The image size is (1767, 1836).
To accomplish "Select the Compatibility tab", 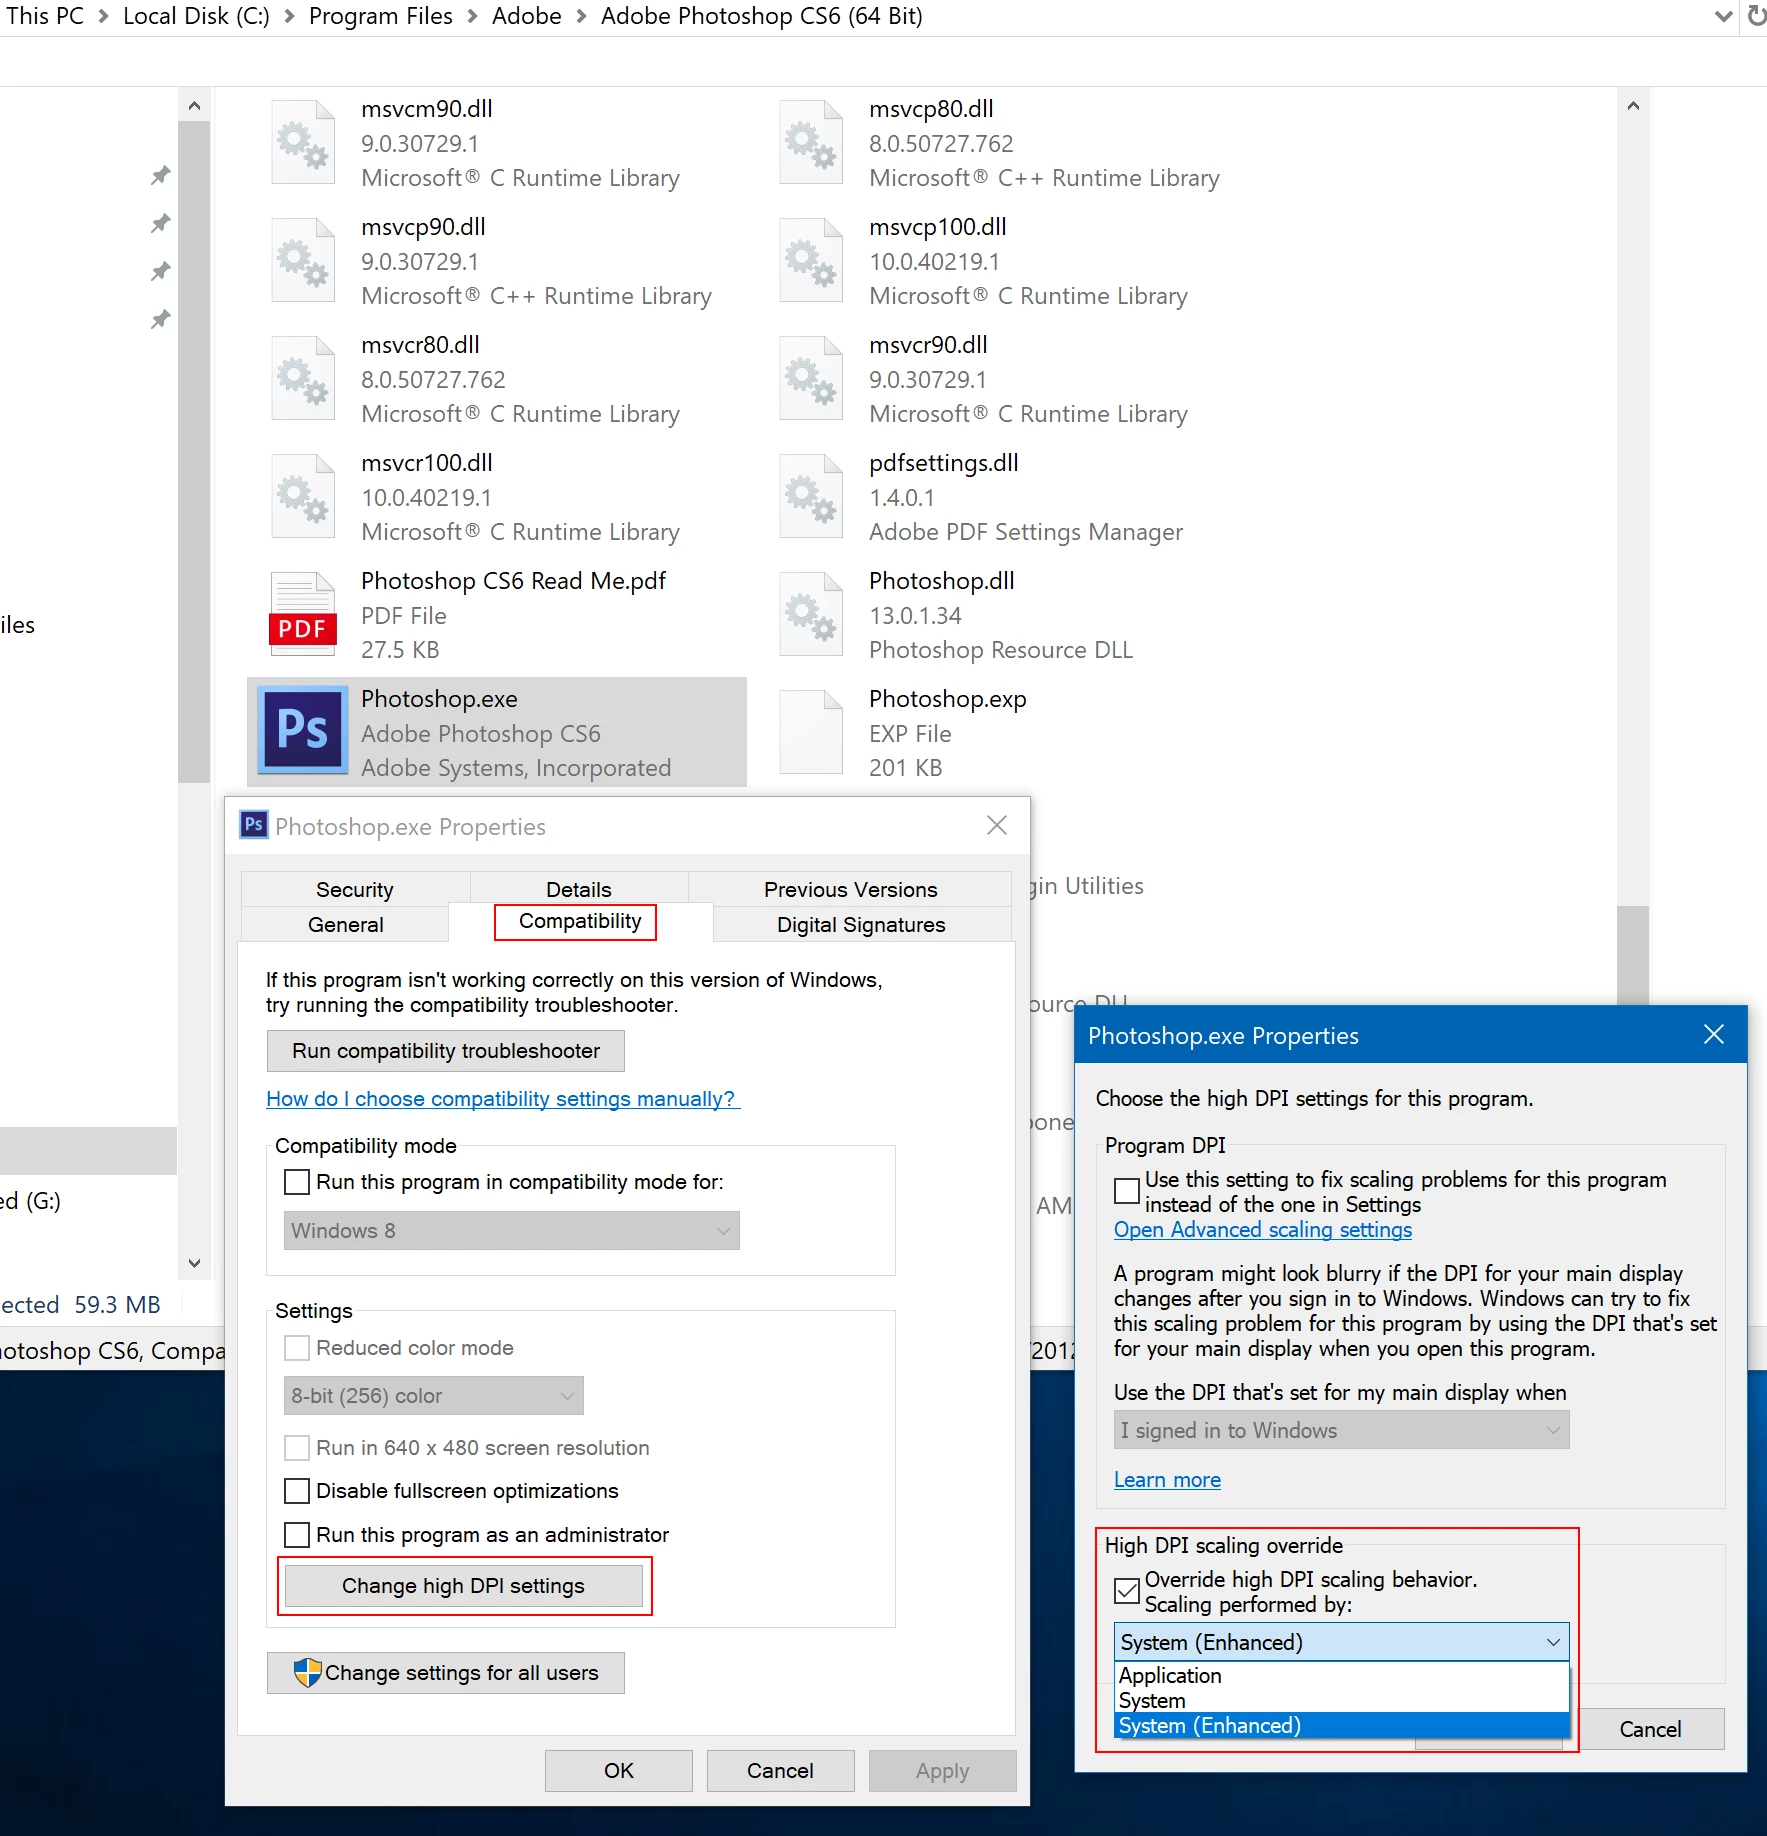I will pos(580,921).
